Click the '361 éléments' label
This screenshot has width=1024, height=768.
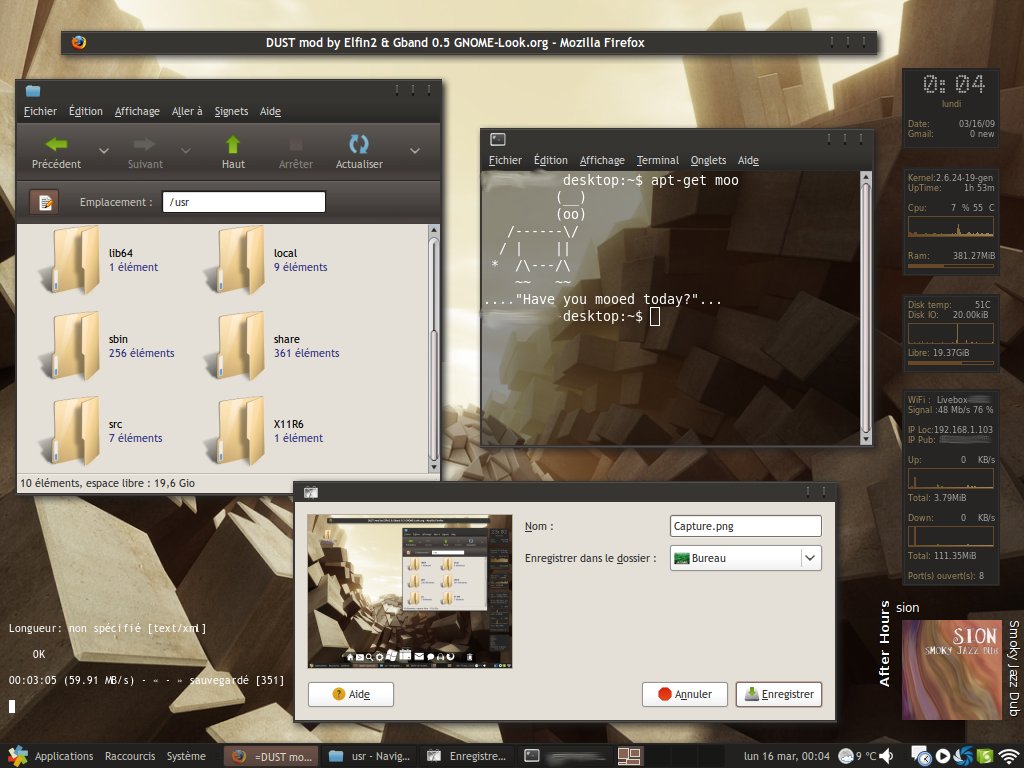[x=307, y=353]
